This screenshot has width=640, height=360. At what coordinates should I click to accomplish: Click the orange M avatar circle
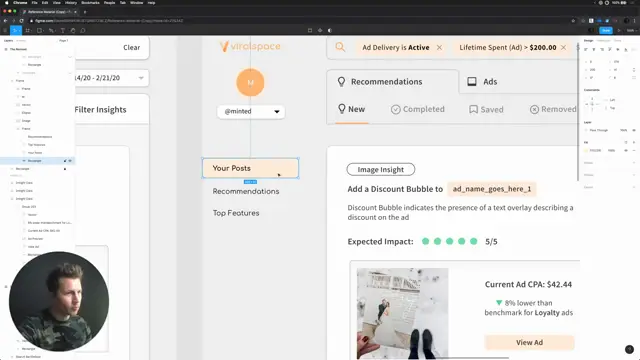click(x=250, y=82)
